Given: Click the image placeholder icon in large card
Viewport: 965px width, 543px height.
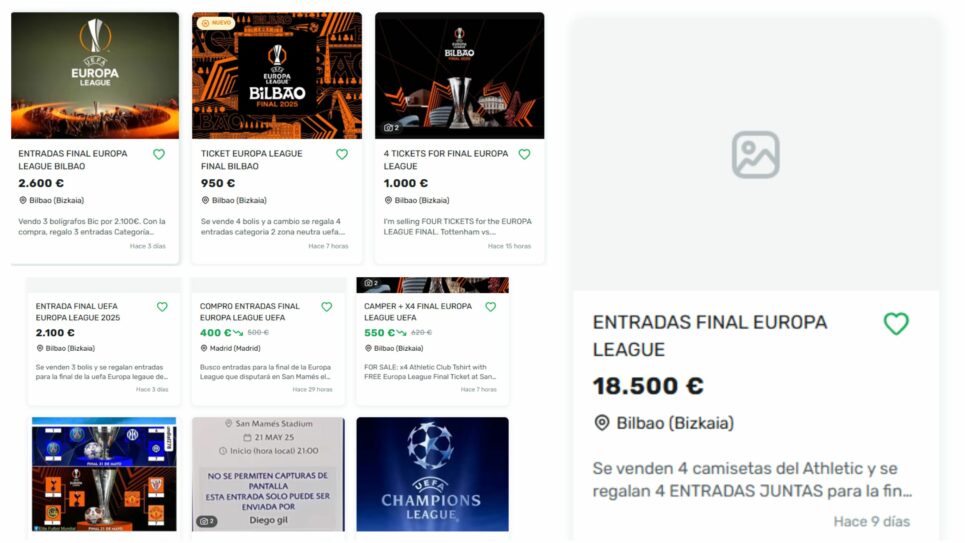Looking at the screenshot, I should (756, 155).
